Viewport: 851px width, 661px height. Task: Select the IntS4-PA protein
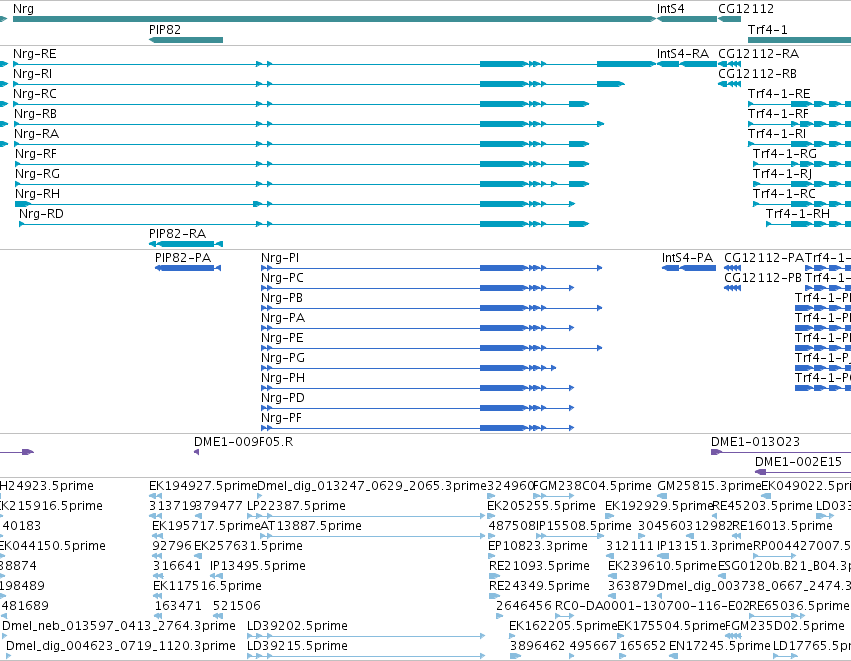point(688,258)
